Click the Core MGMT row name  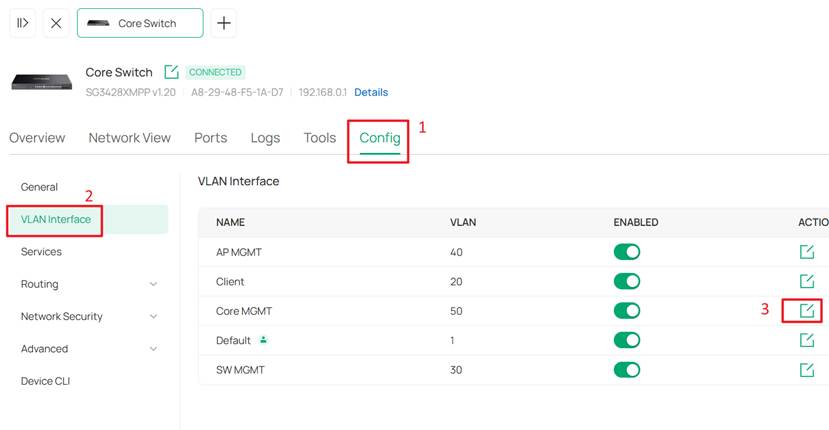[x=244, y=311]
